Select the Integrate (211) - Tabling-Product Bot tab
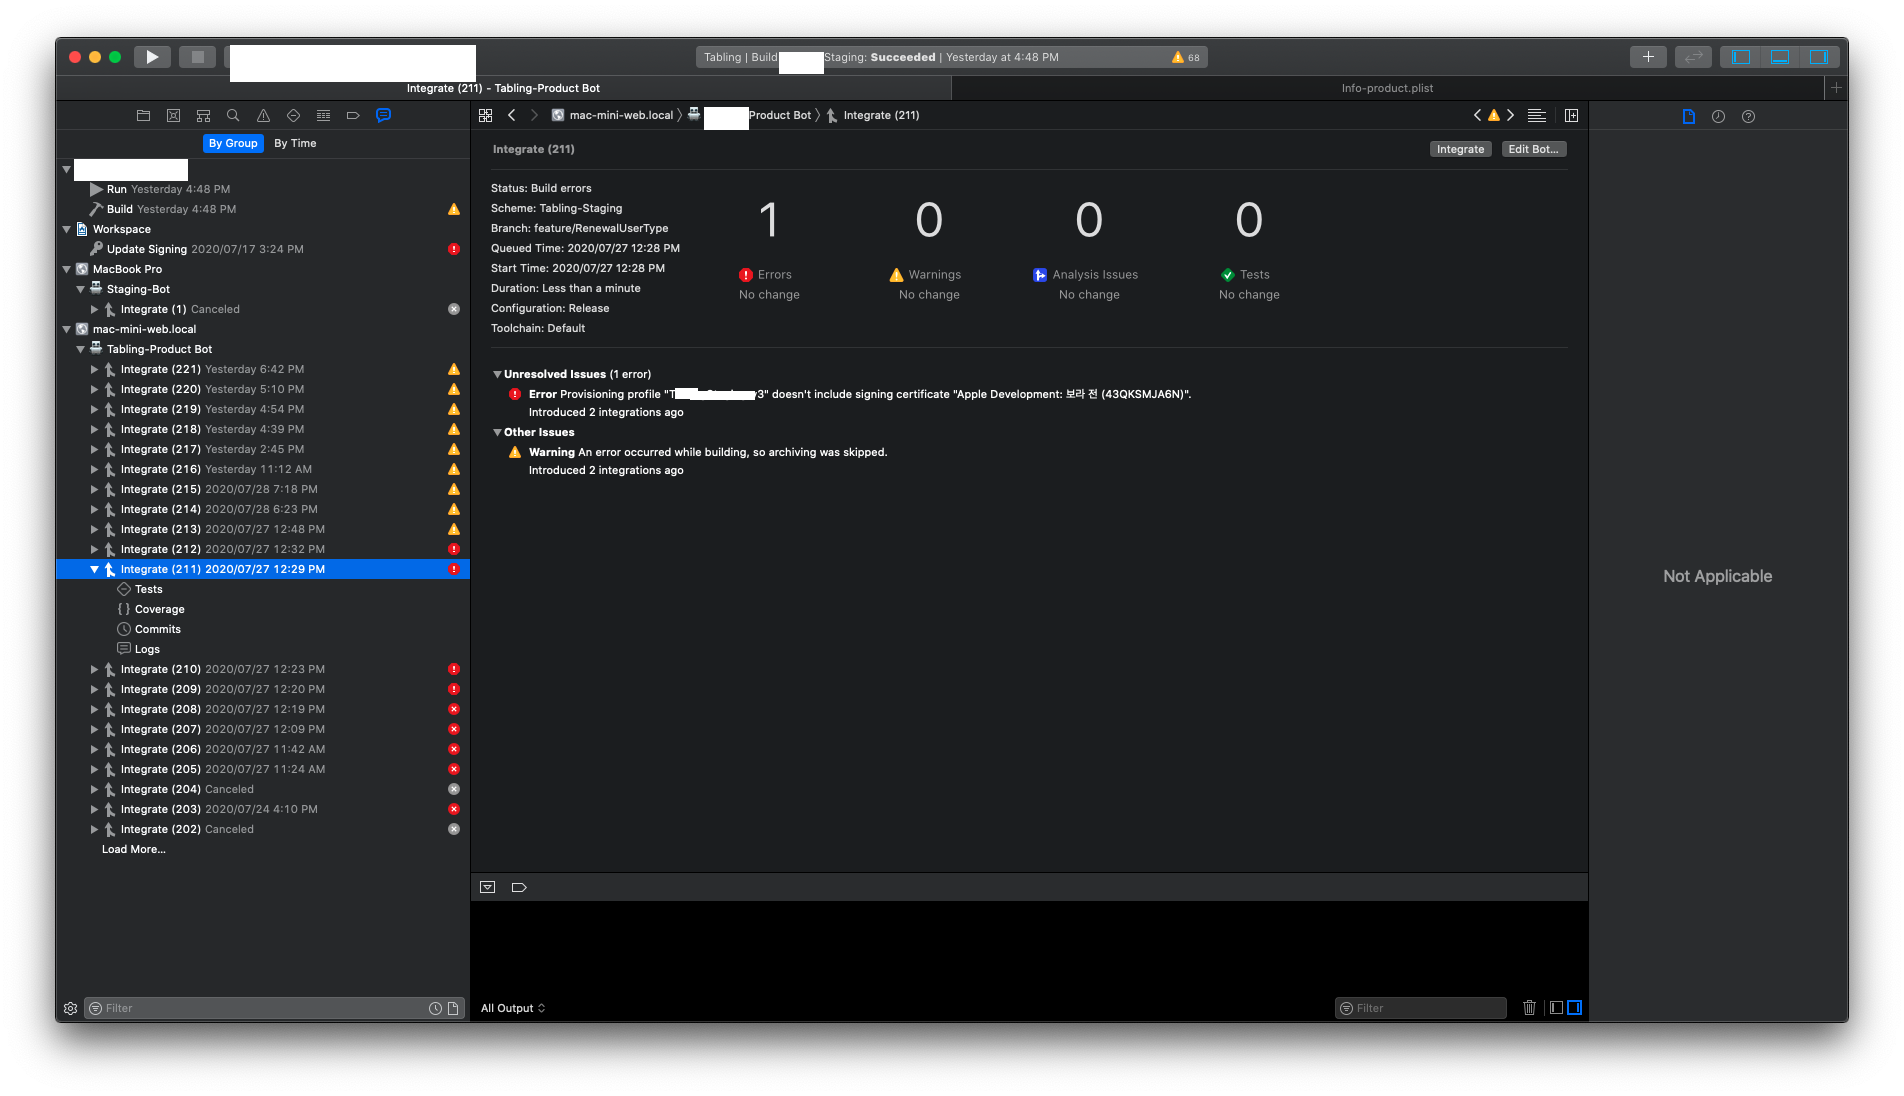Viewport: 1904px width, 1096px height. (503, 88)
